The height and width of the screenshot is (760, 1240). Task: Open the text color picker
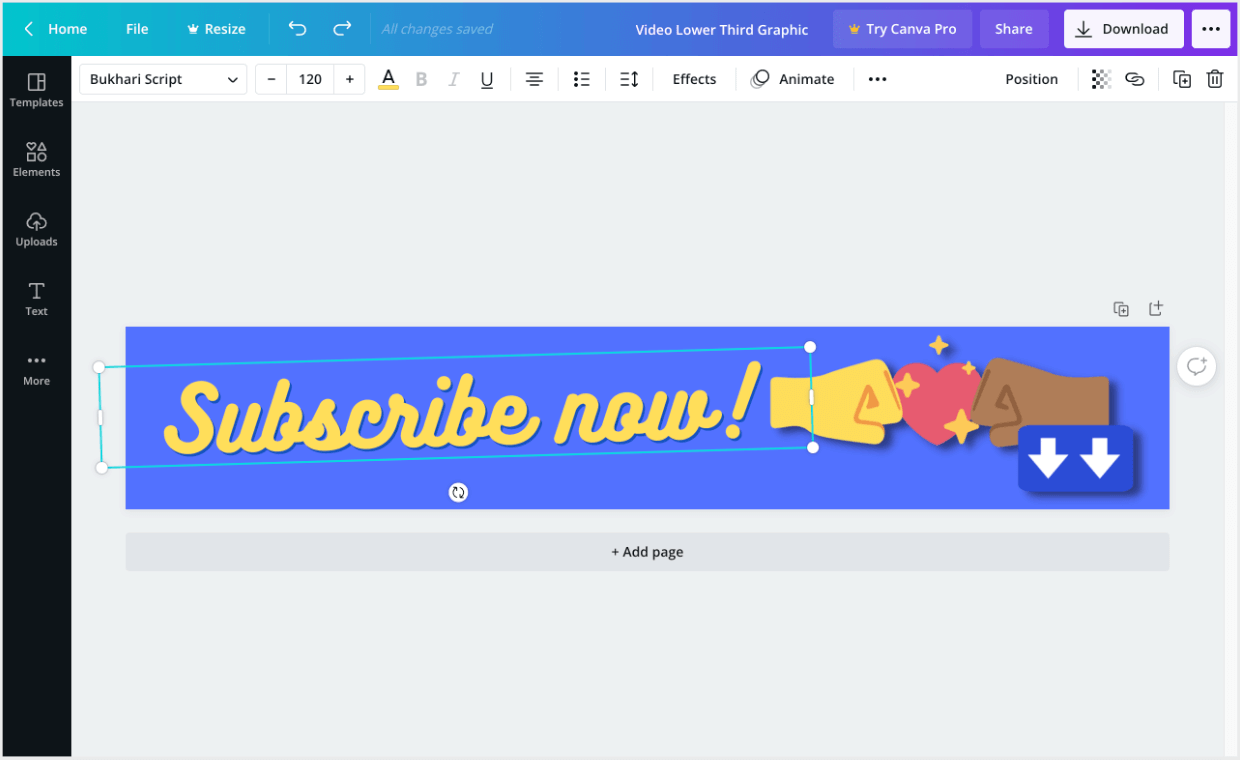coord(388,79)
